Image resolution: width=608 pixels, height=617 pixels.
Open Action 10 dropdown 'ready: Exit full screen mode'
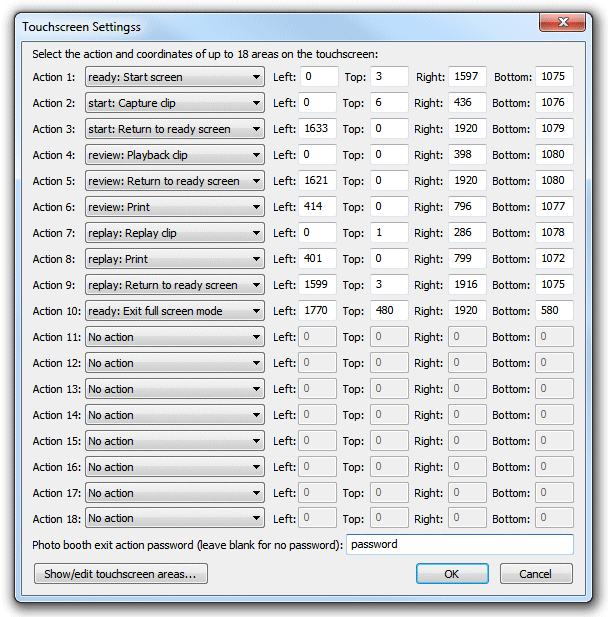(x=175, y=311)
